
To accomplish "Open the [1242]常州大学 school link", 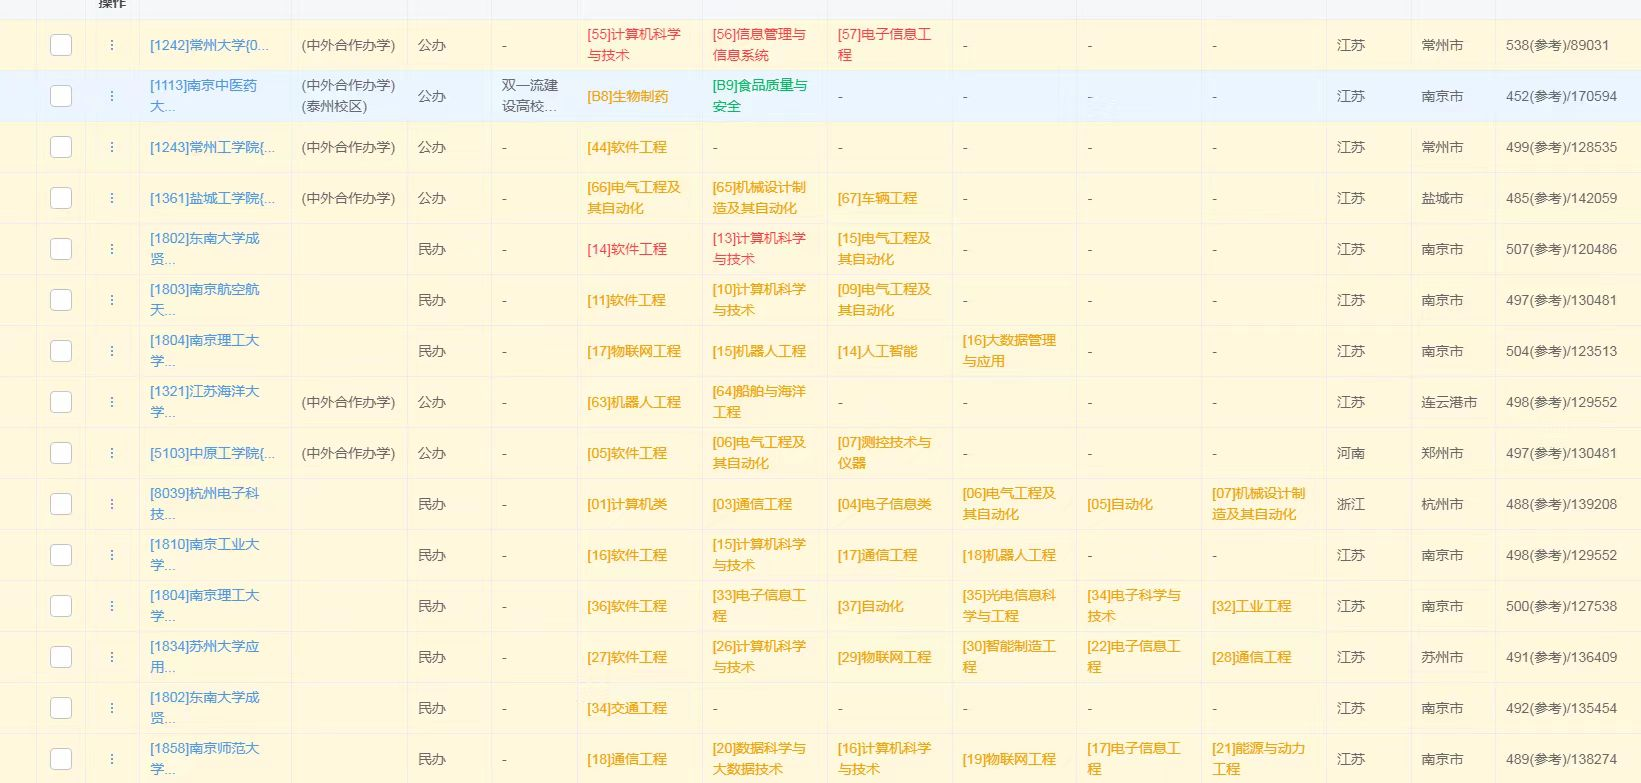I will tap(209, 45).
